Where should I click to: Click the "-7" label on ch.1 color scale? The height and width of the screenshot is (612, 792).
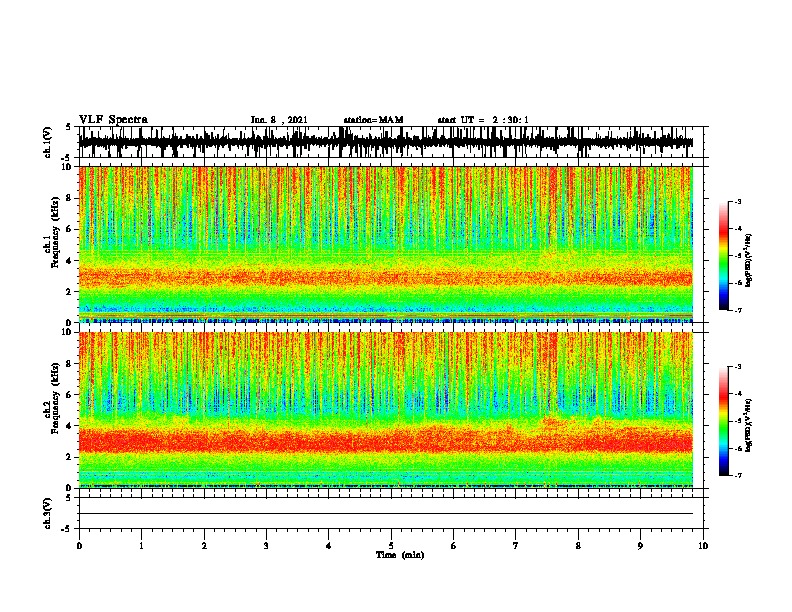tap(738, 310)
